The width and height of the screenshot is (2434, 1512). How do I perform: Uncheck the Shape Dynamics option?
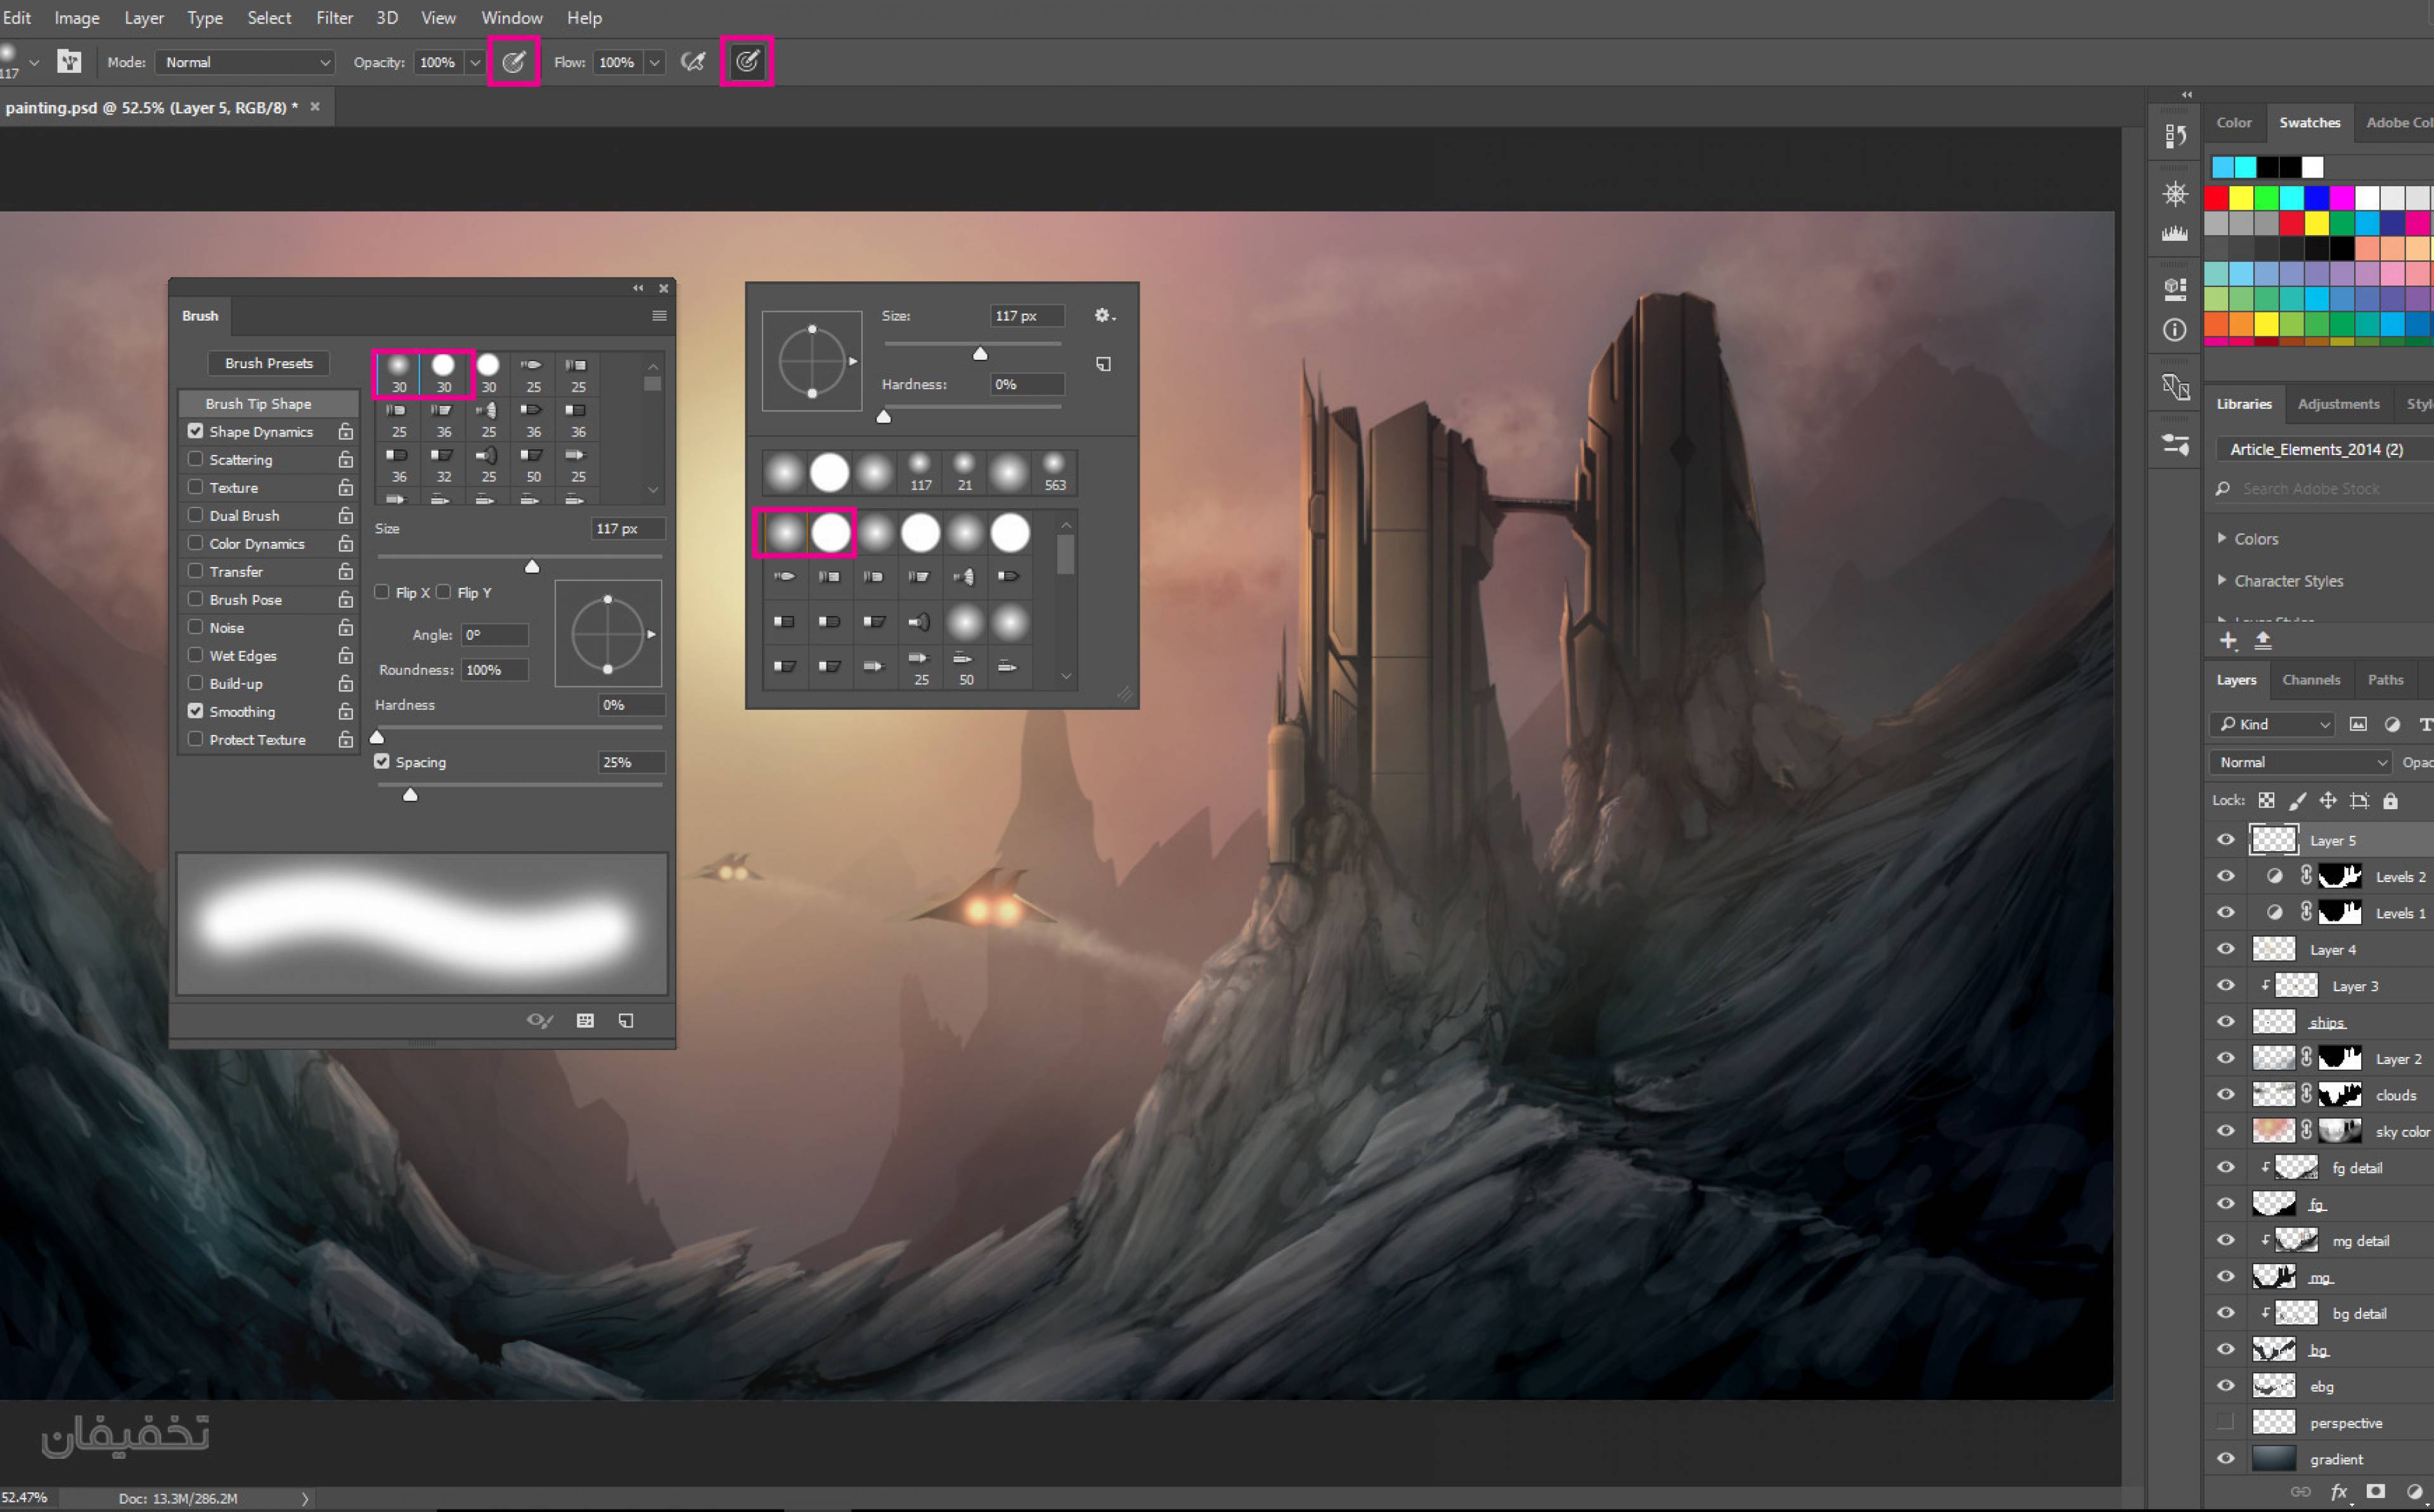tap(196, 431)
